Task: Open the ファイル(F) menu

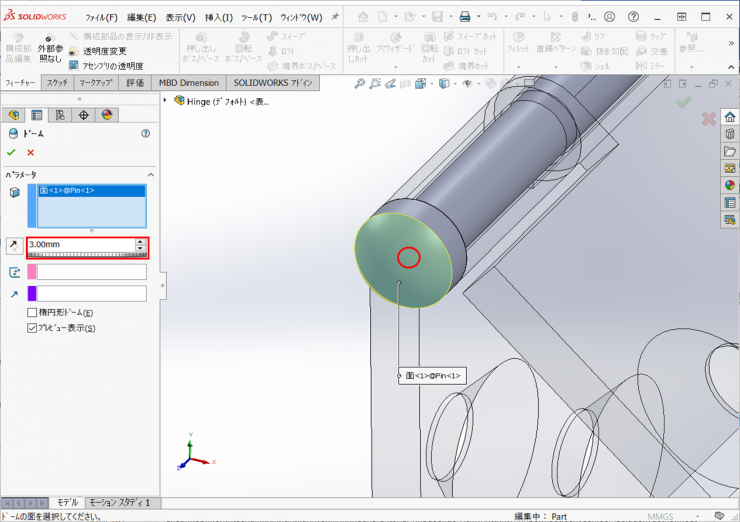Action: [x=100, y=17]
